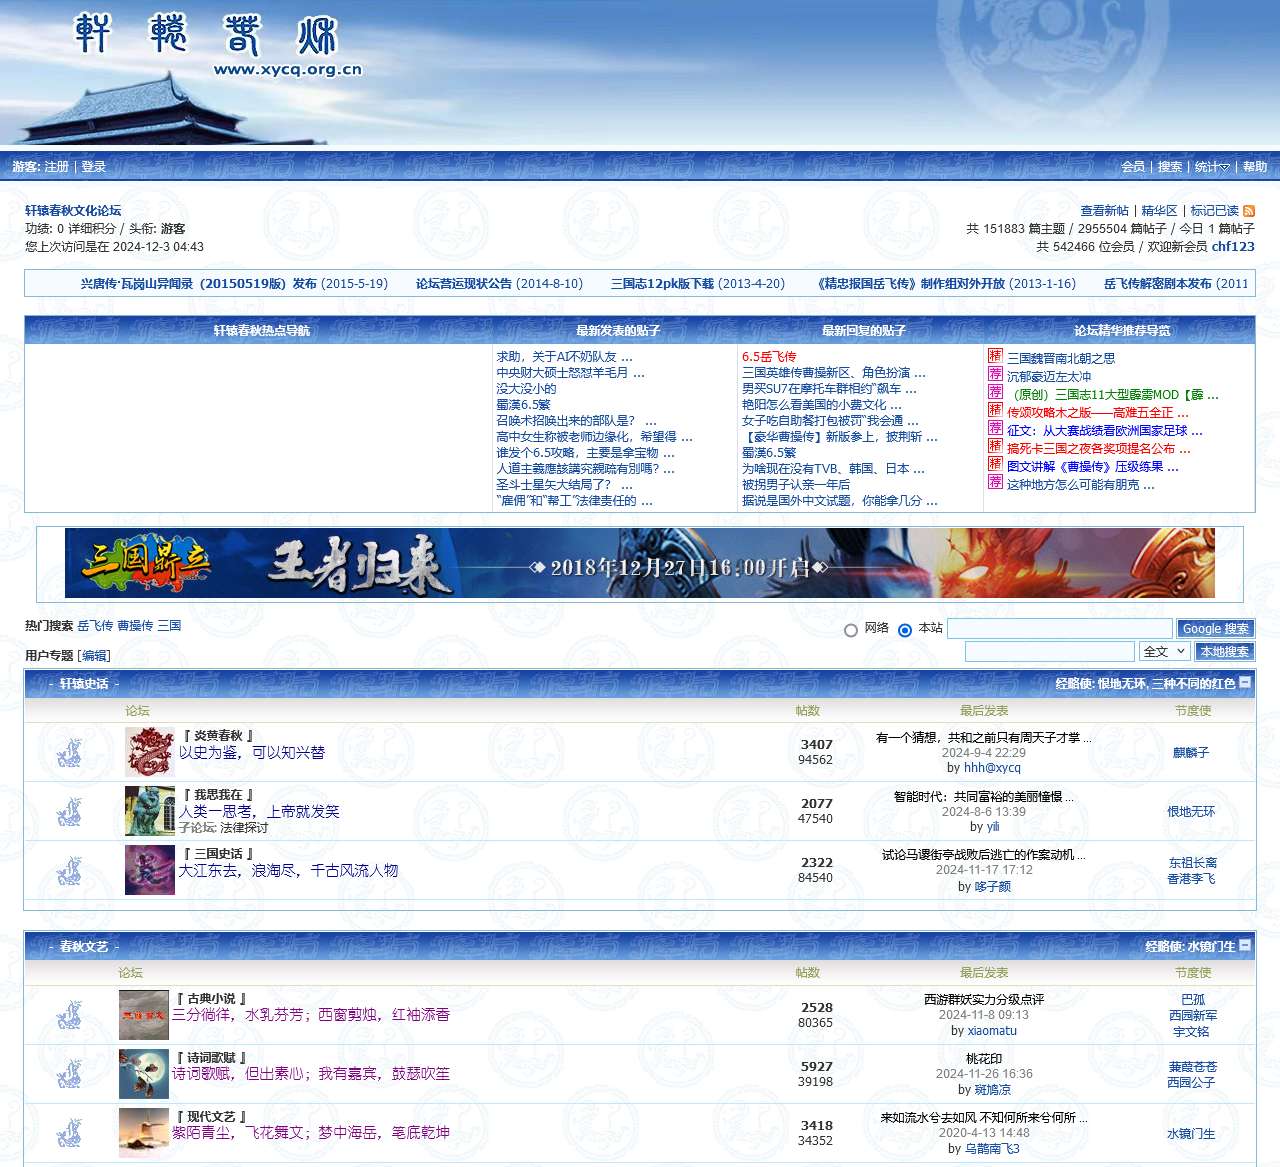Image resolution: width=1280 pixels, height=1167 pixels.
Task: Click the 标记已读 link
Action: (x=1214, y=211)
